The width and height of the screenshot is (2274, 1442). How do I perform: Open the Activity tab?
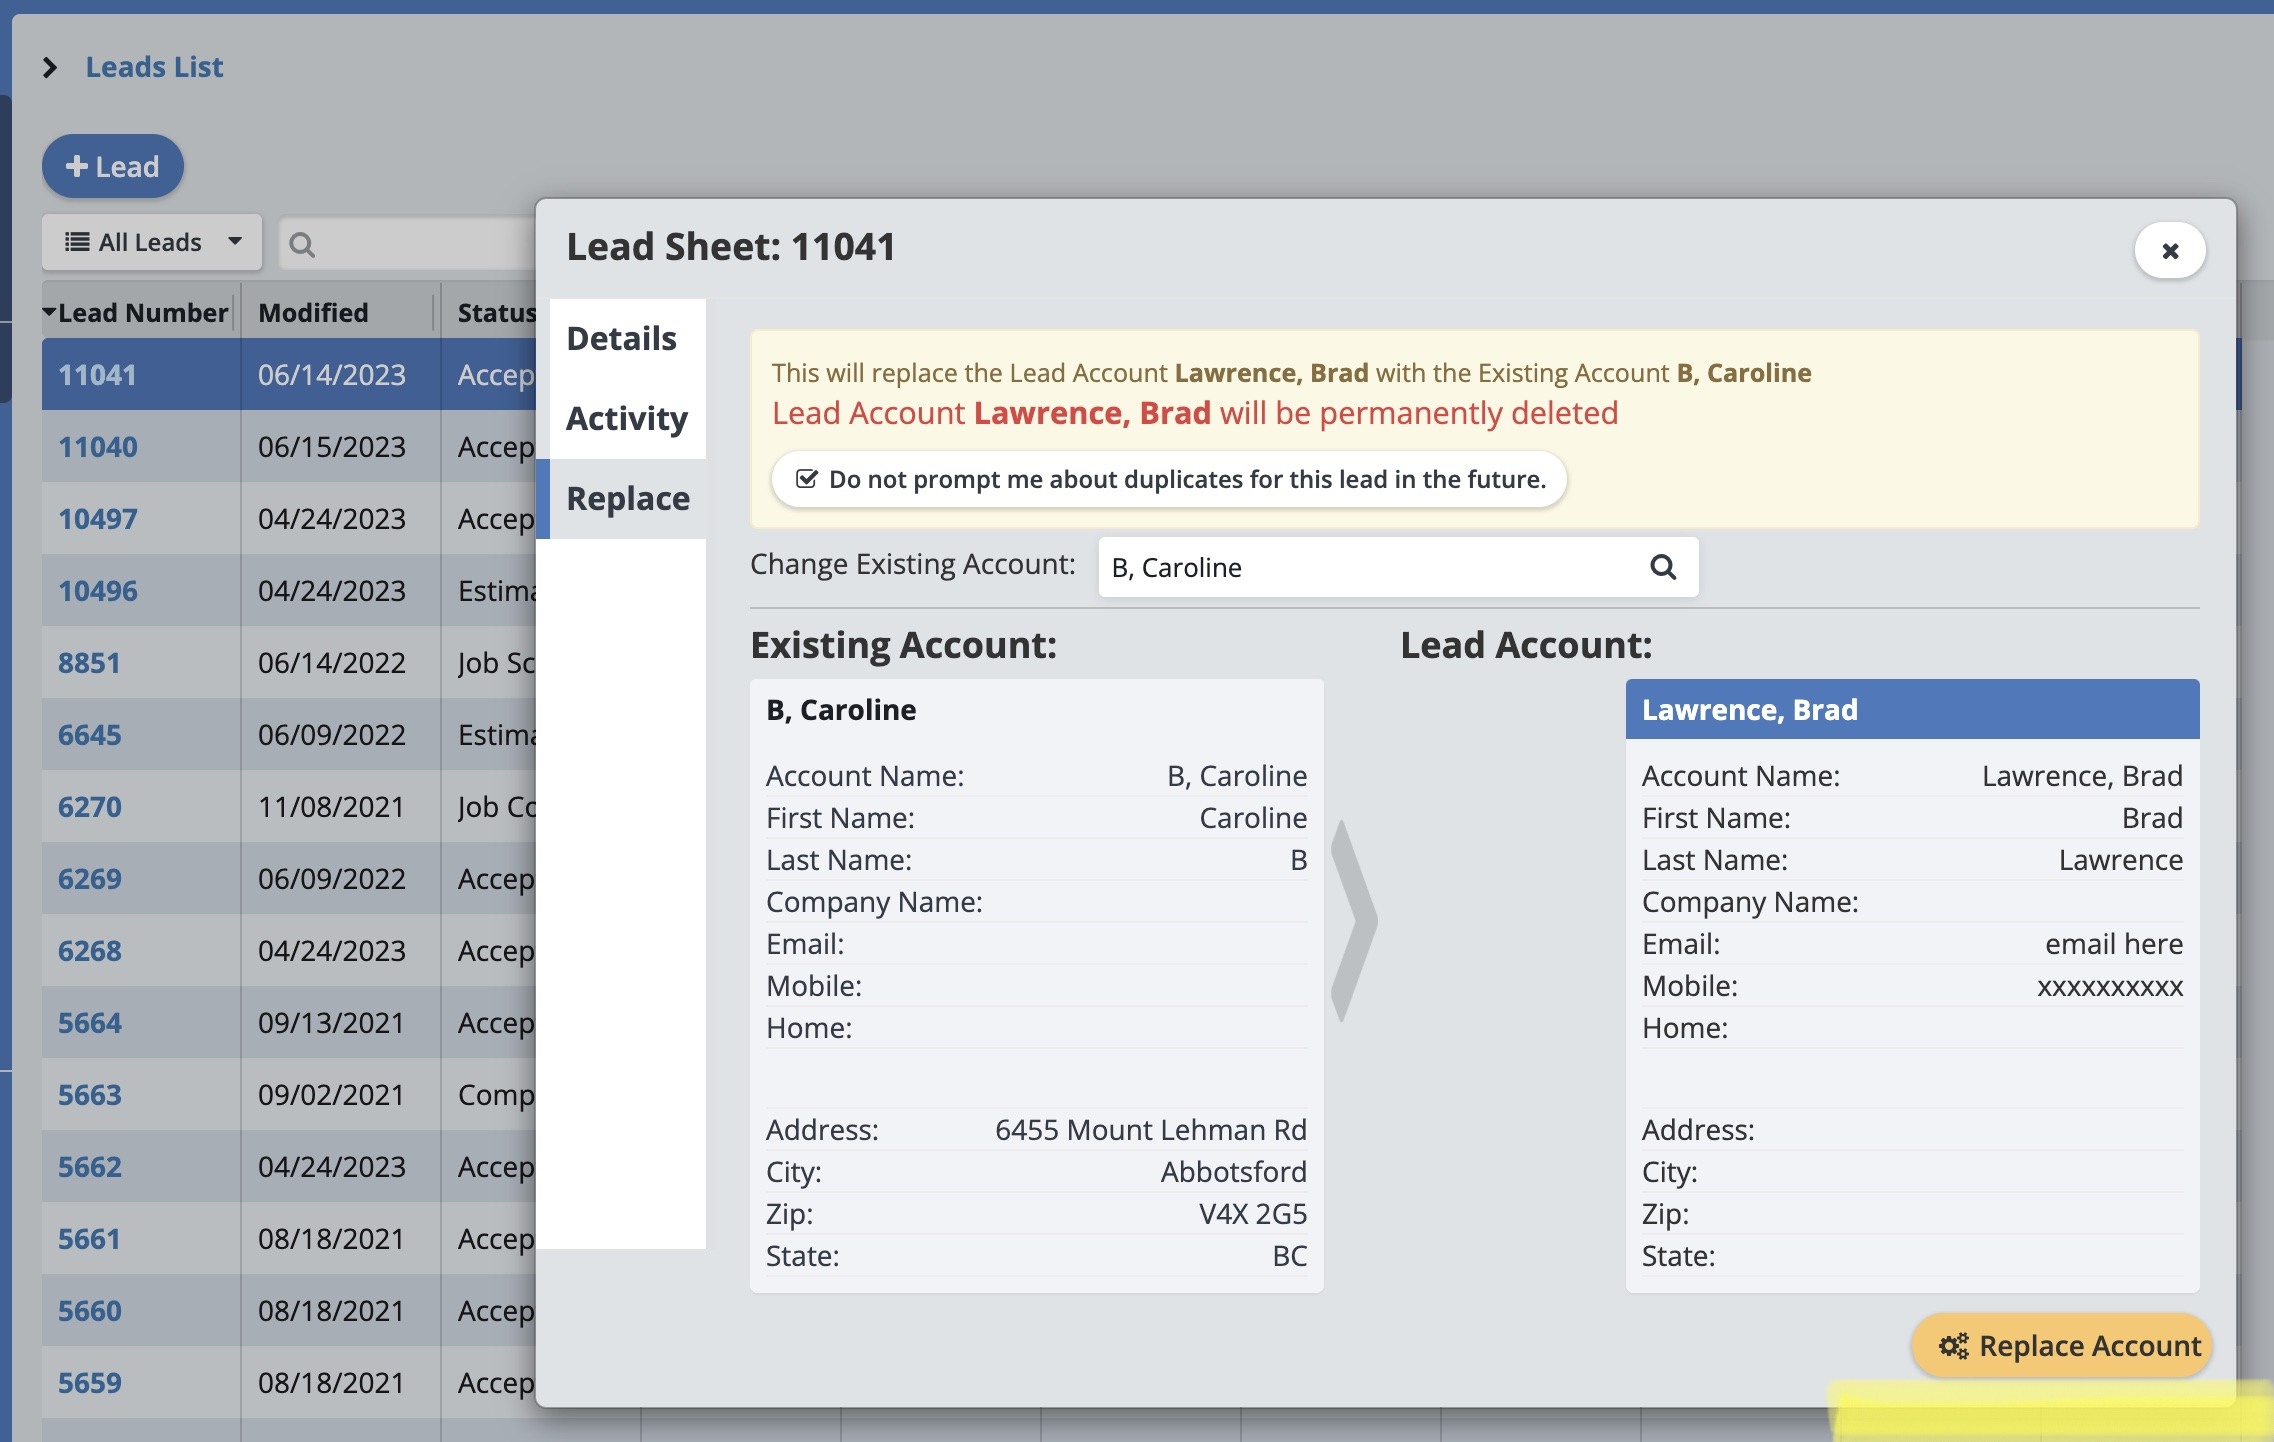pos(626,419)
